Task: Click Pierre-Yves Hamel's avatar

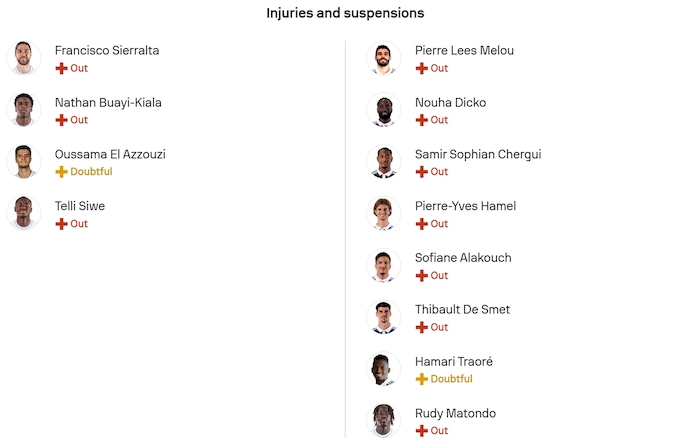Action: click(x=384, y=214)
